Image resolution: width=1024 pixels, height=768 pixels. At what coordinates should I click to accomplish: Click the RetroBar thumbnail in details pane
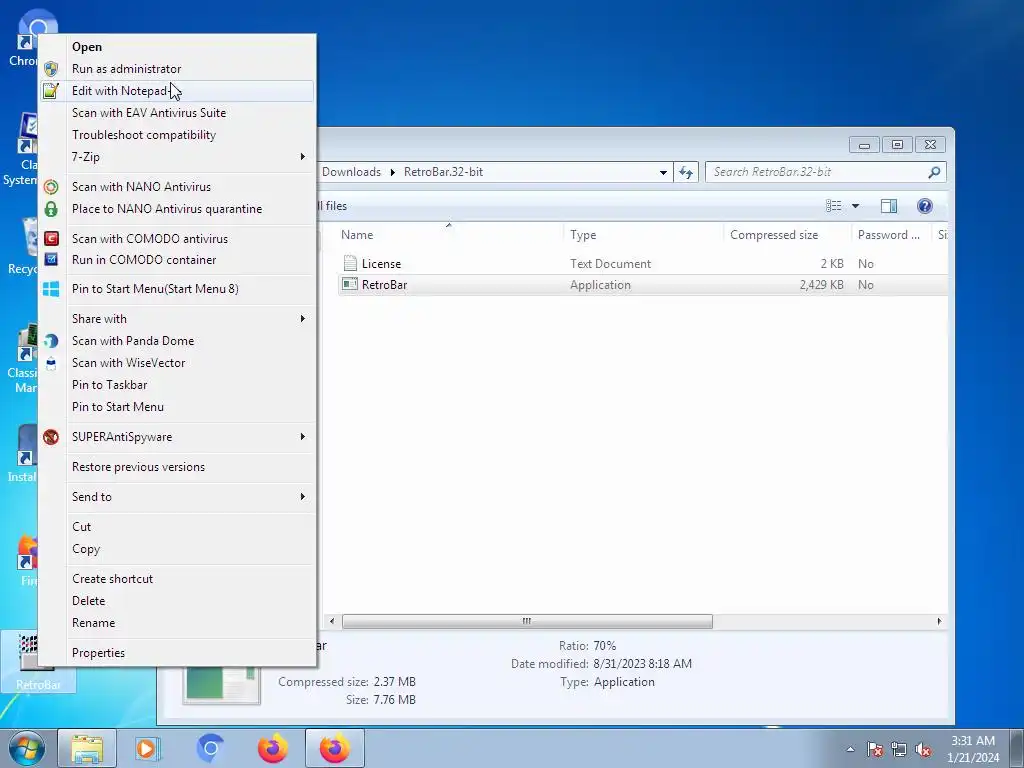coord(221,684)
